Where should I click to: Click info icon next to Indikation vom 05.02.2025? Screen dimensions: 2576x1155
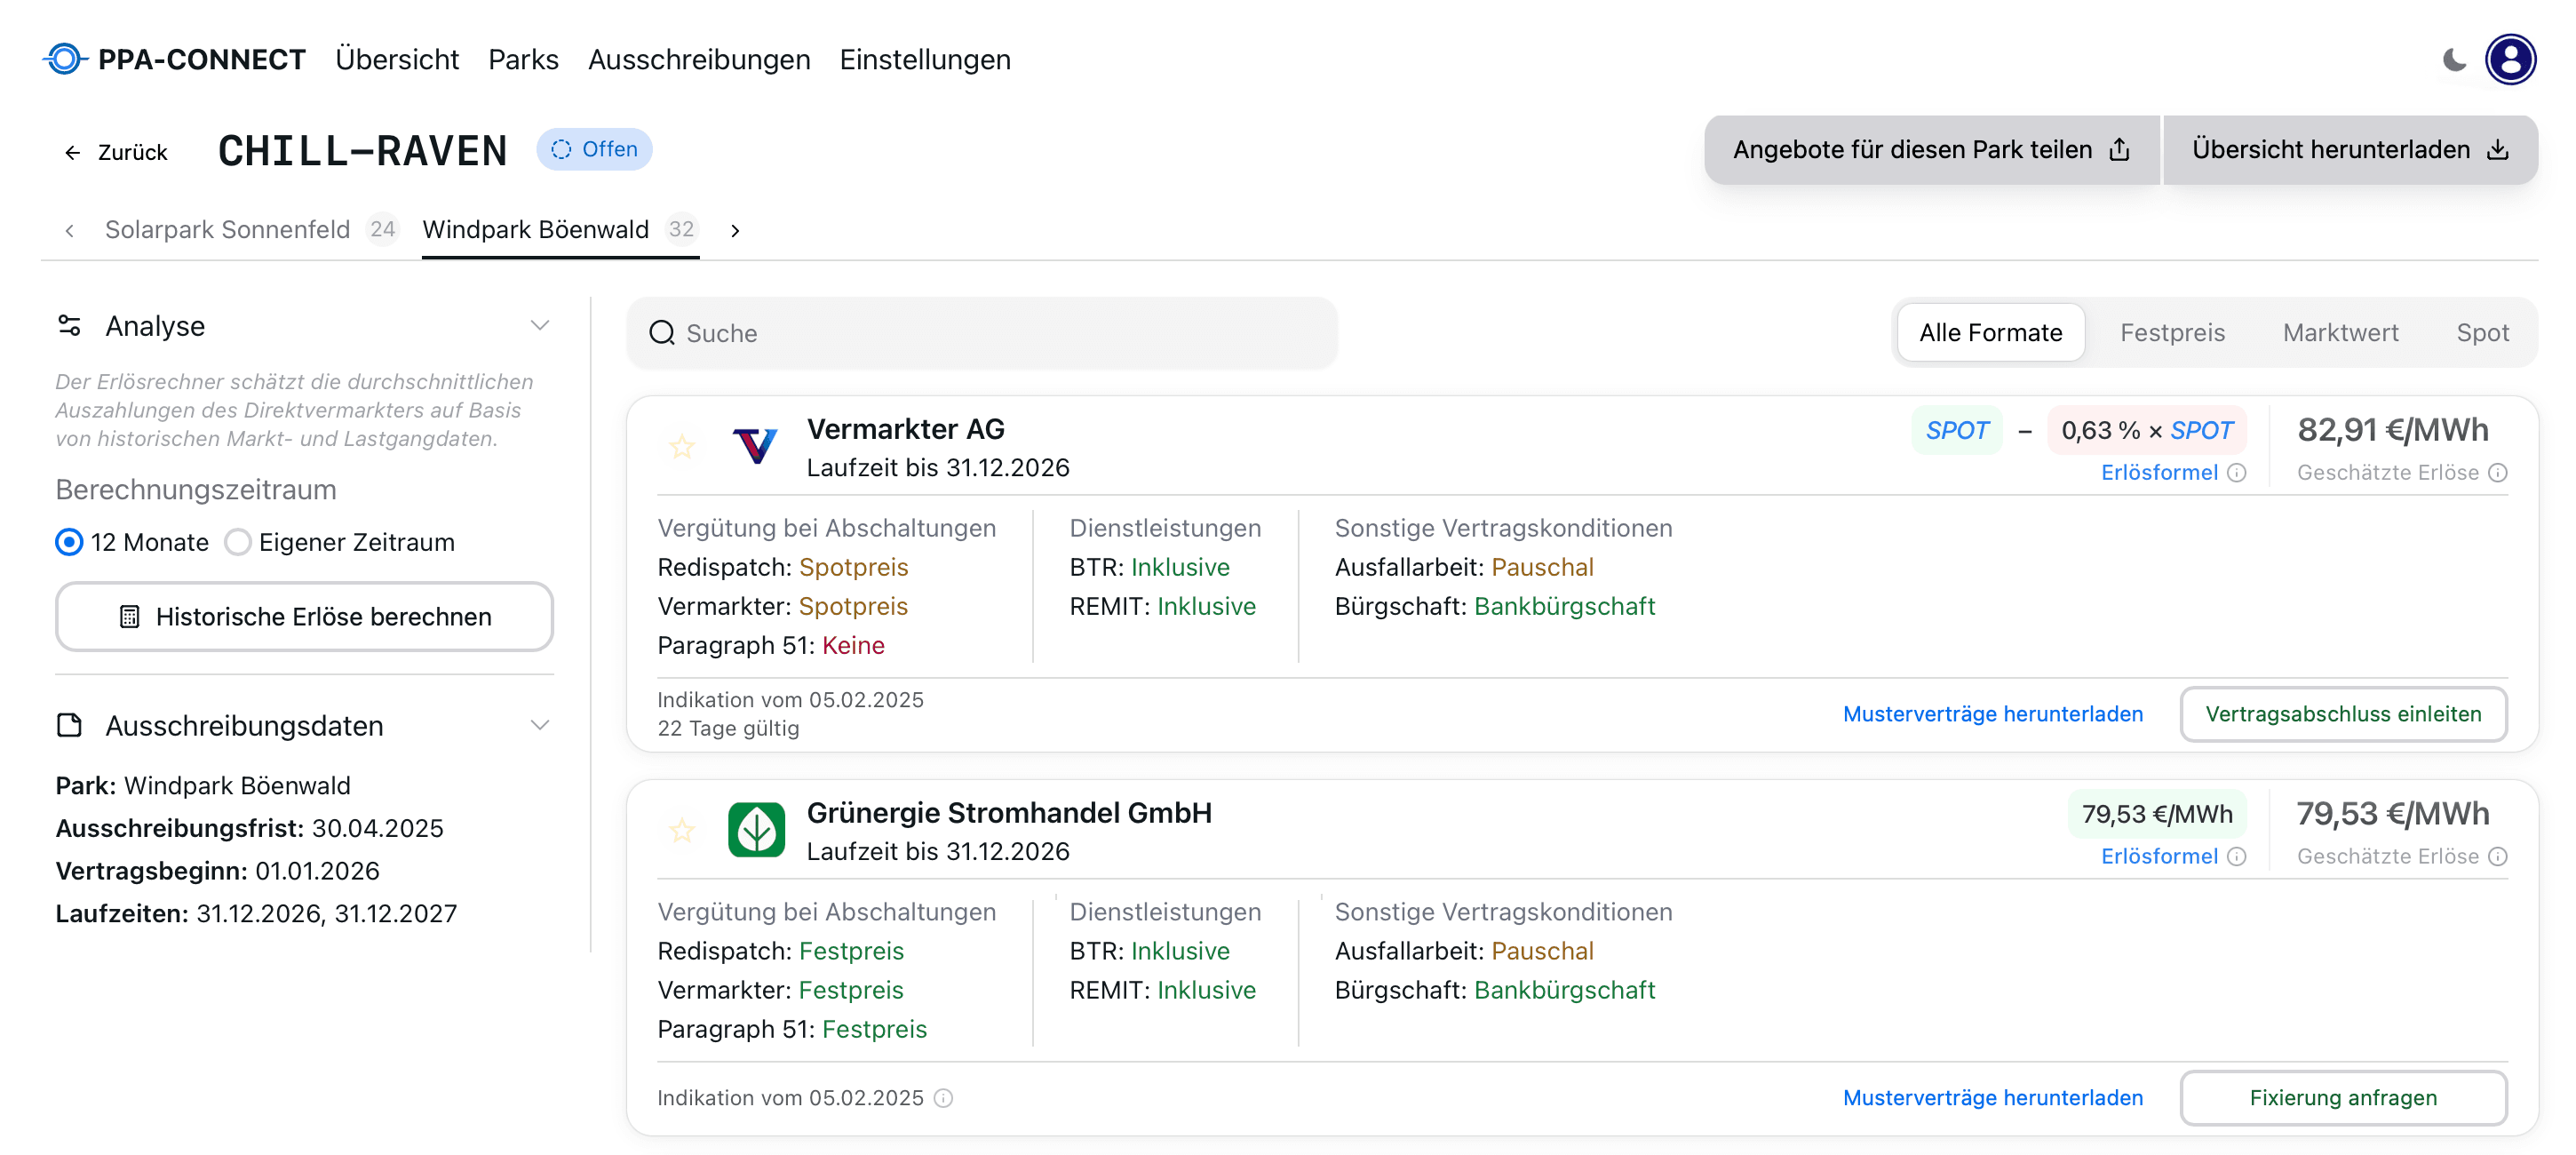[943, 1099]
